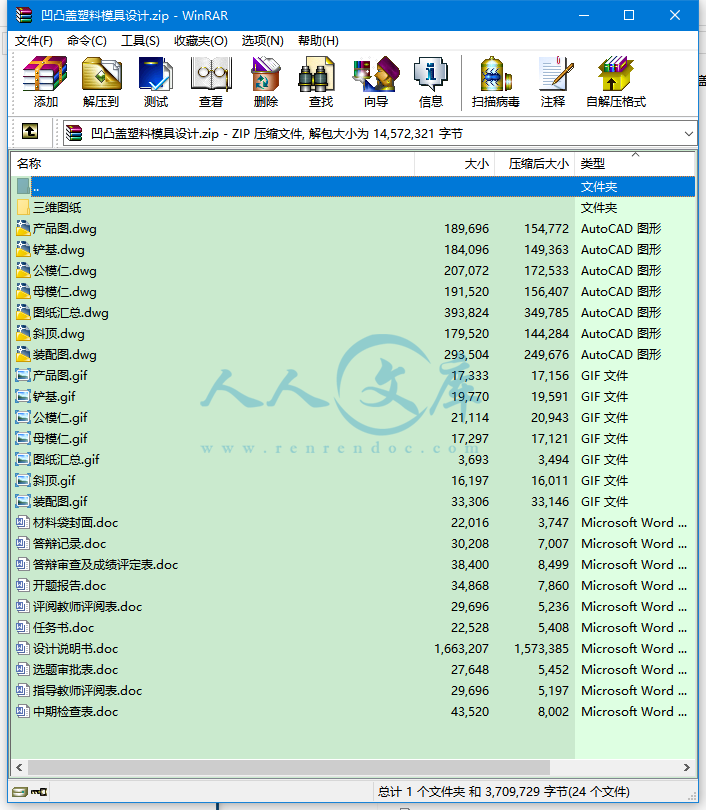Click horizontal scrollbar right arrow
Viewport: 706px width, 810px height.
[687, 767]
